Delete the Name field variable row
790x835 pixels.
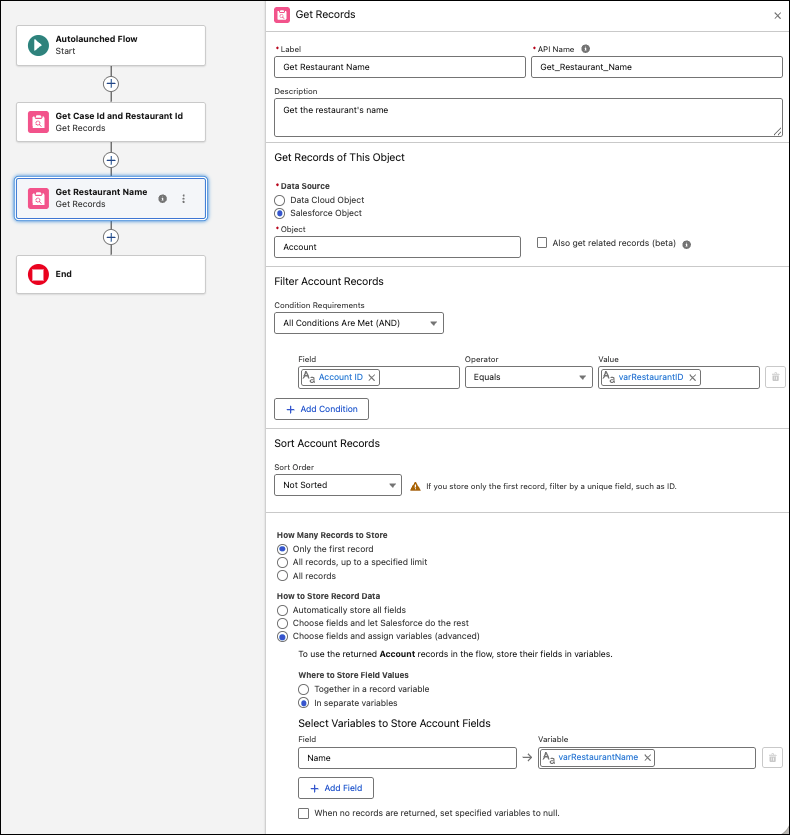pyautogui.click(x=771, y=758)
